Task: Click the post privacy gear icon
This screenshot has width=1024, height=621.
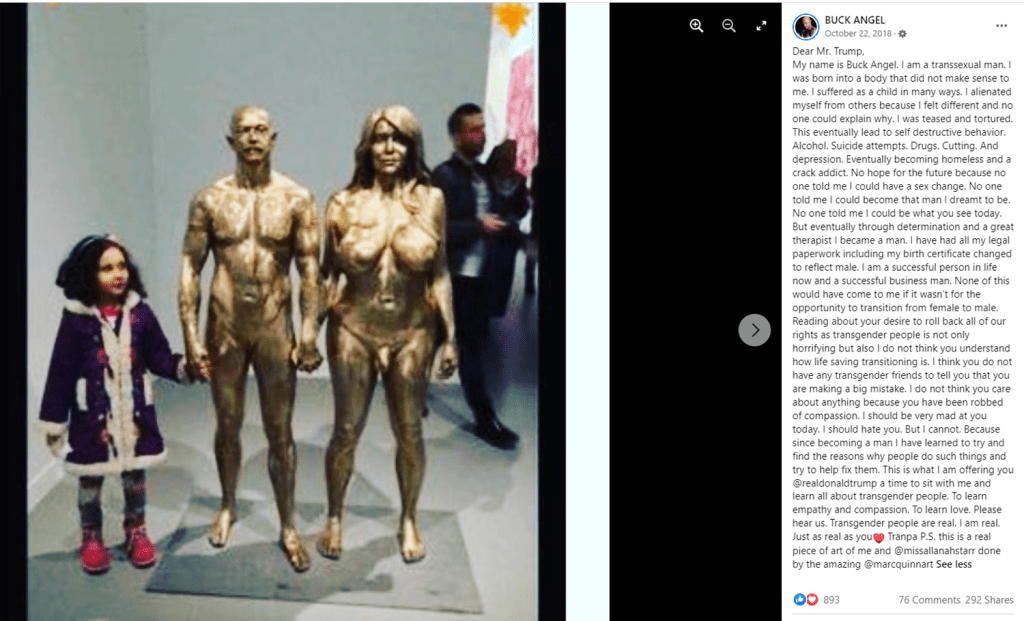Action: click(903, 34)
